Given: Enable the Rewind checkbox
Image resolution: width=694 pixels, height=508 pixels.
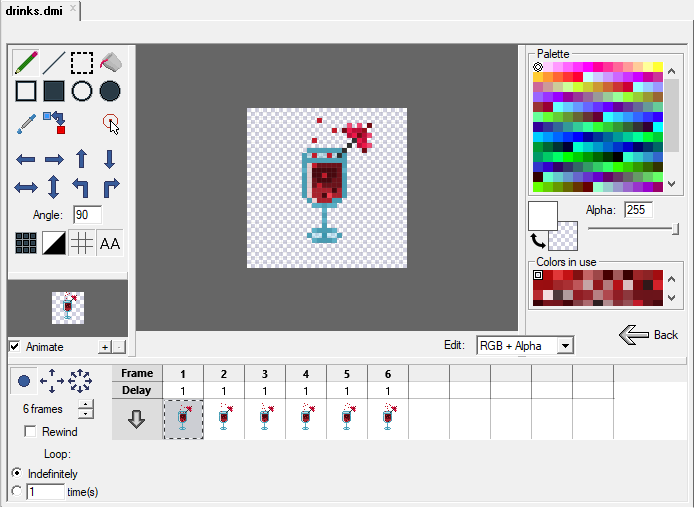Looking at the screenshot, I should click(x=30, y=432).
